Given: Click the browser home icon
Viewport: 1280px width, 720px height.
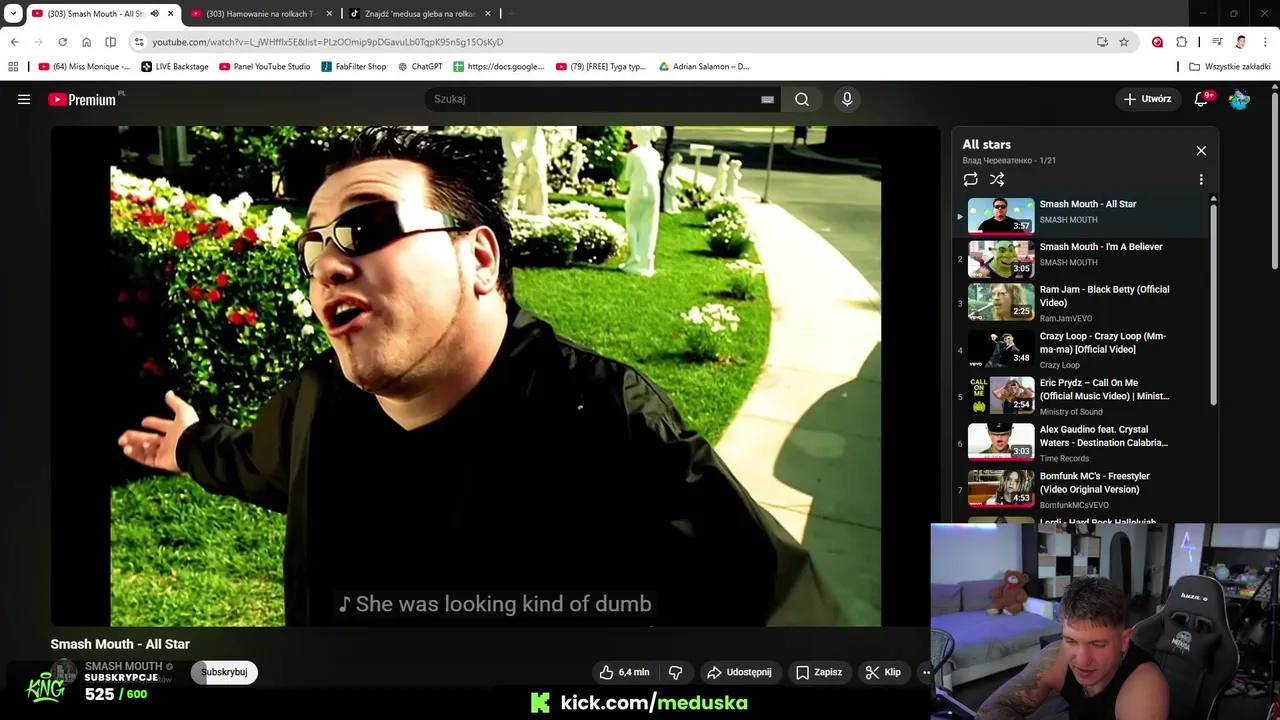Looking at the screenshot, I should 86,42.
